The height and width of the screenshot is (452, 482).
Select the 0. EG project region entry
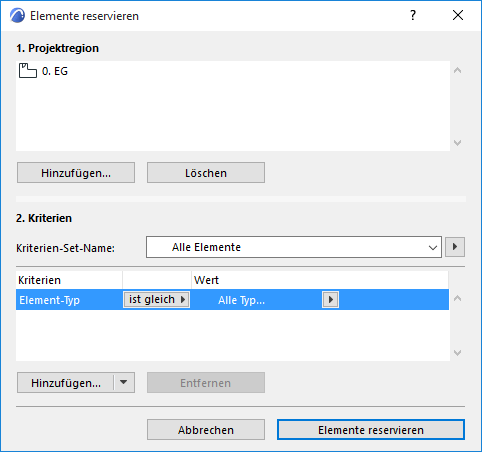[x=233, y=71]
